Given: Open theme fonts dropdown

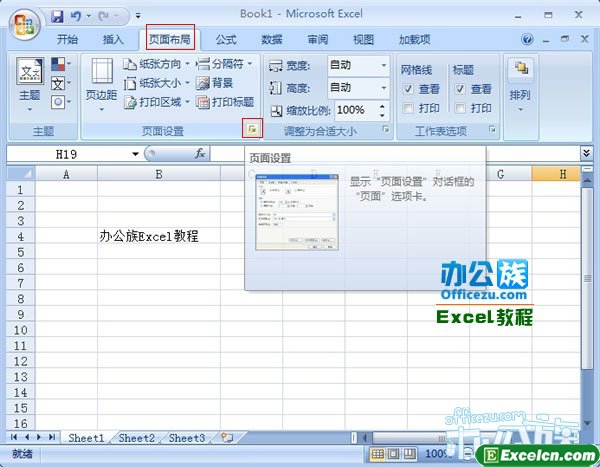Looking at the screenshot, I should (x=61, y=83).
